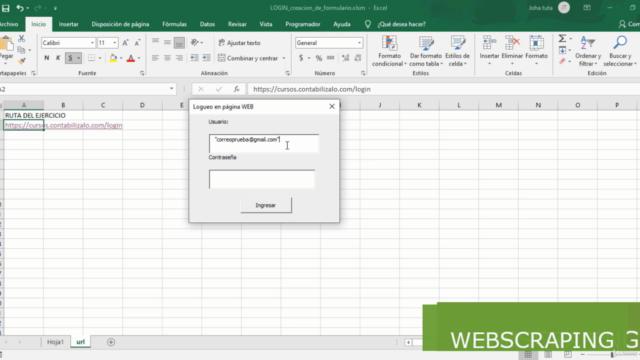
Task: Click the insert function fx button
Action: tap(236, 89)
